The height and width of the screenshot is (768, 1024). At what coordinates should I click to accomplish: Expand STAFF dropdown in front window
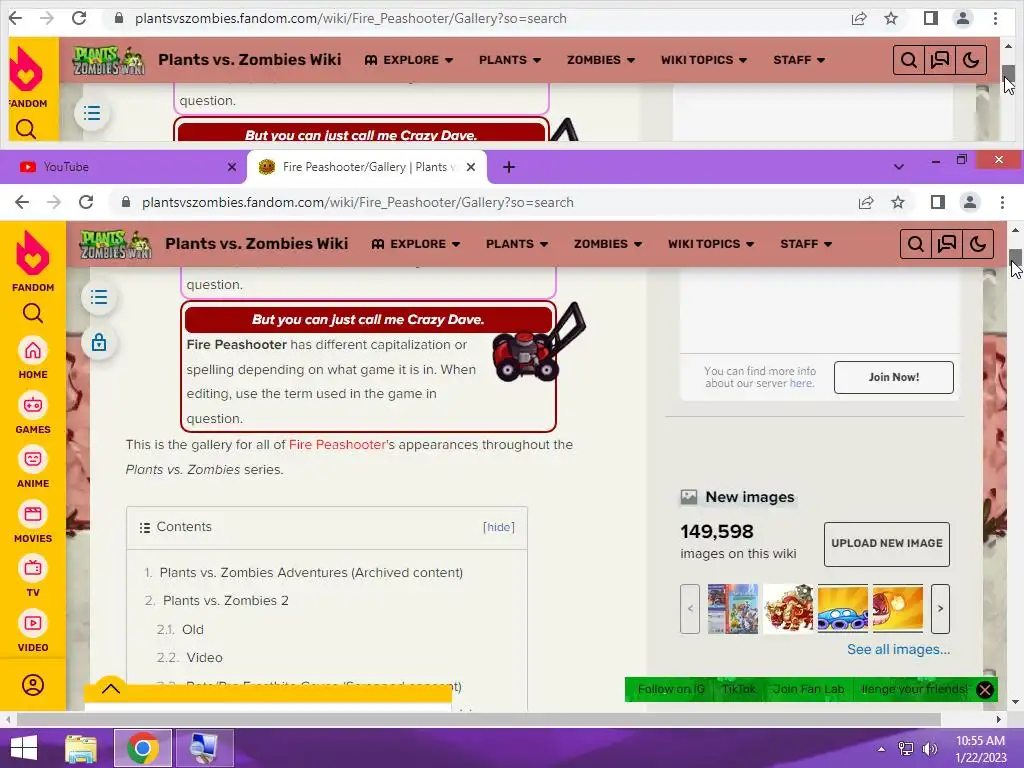[x=806, y=244]
